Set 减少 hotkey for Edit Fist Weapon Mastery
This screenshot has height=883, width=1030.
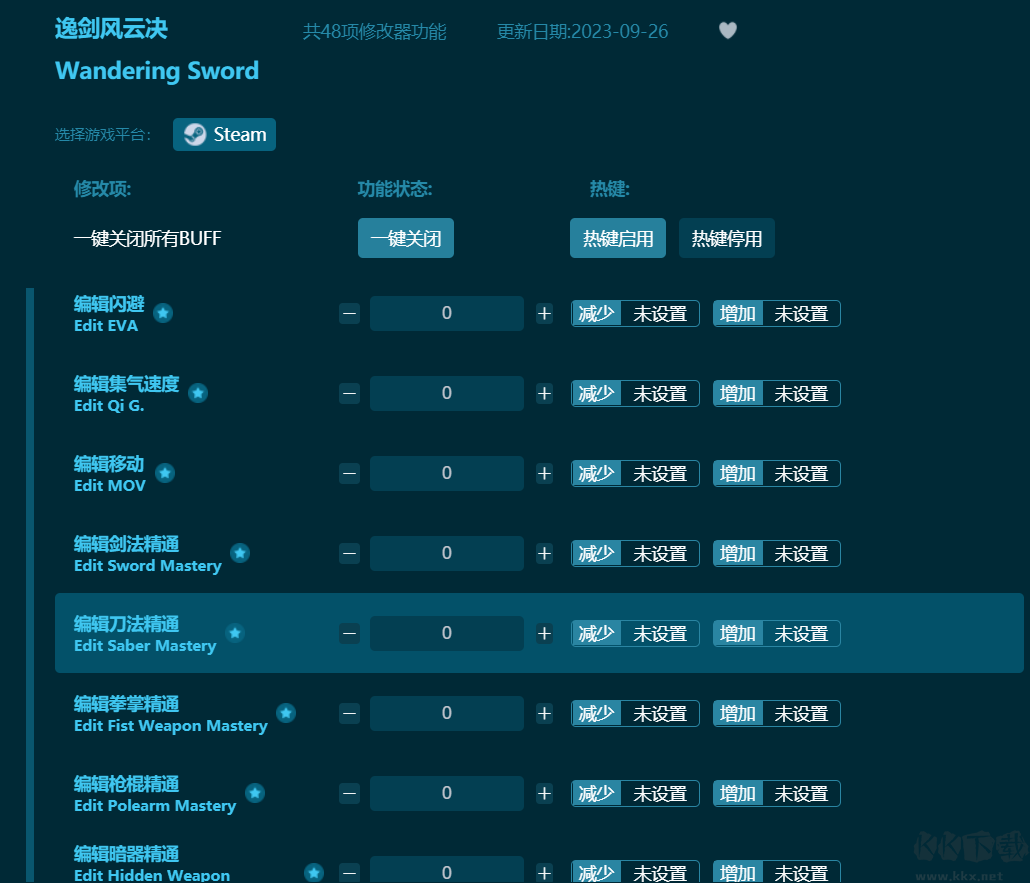click(x=635, y=713)
